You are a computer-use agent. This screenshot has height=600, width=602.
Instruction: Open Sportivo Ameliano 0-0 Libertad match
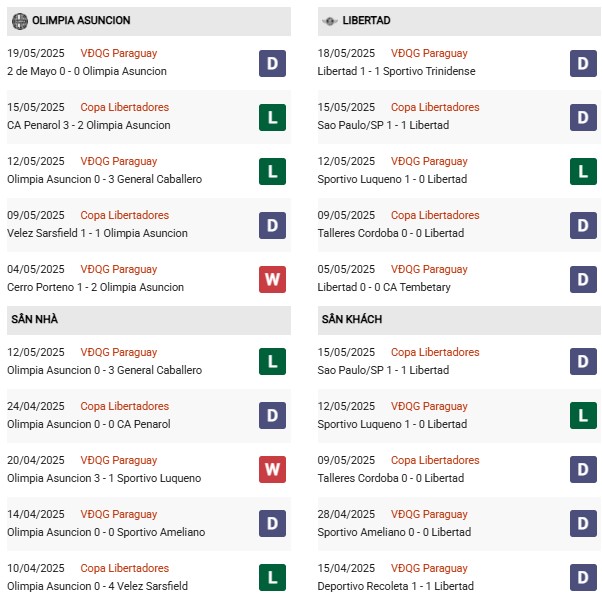394,532
